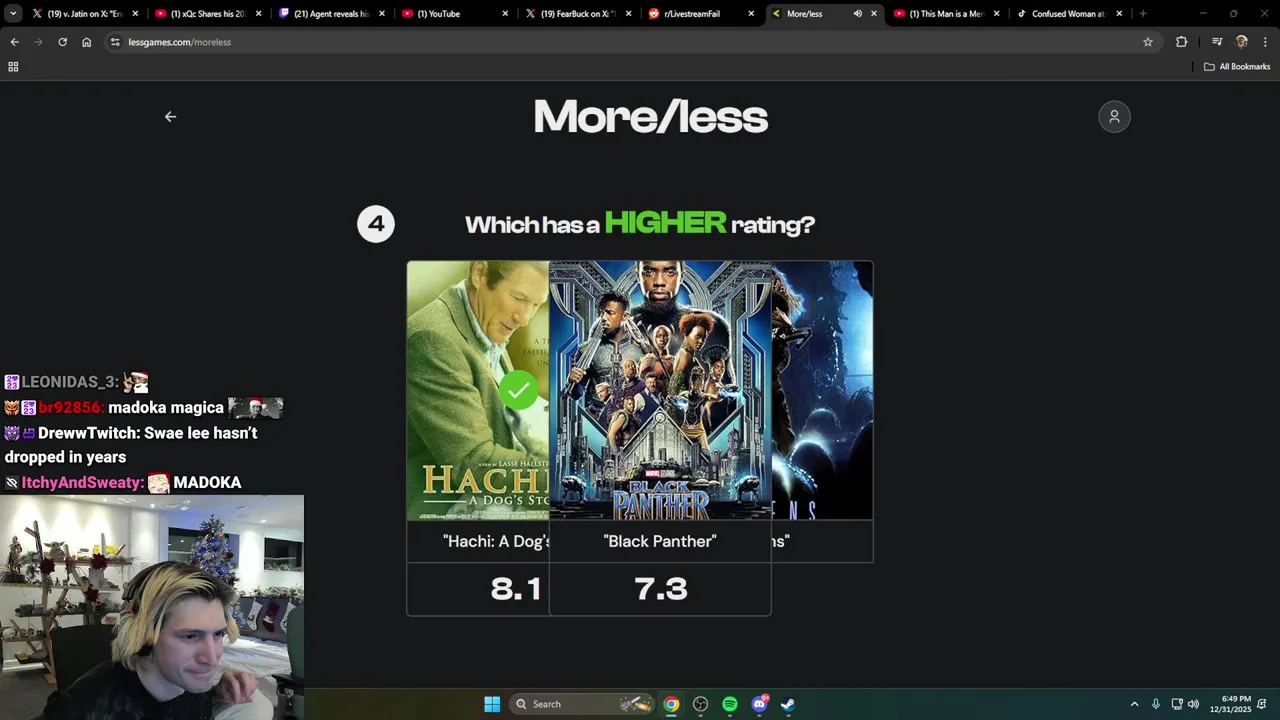
Task: View site information icon in address bar
Action: tap(115, 42)
